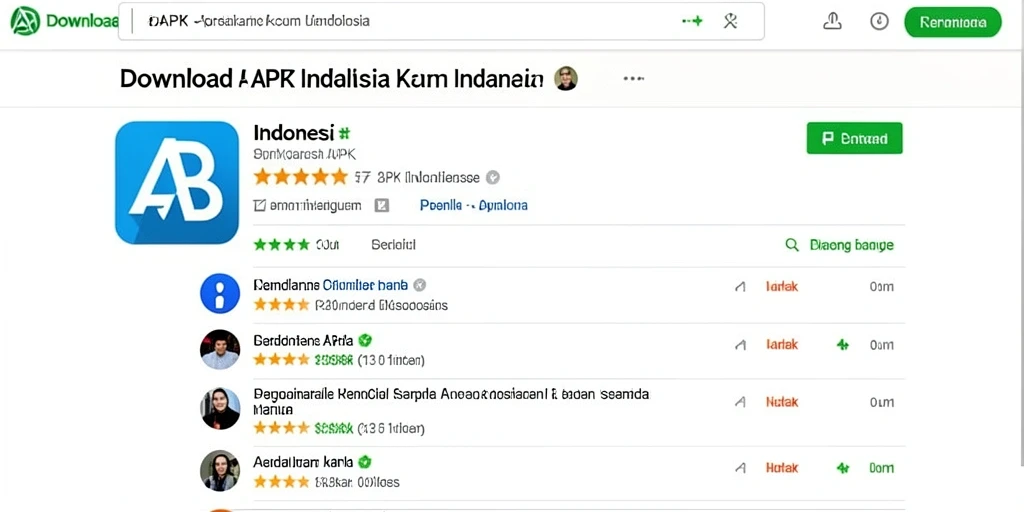Click avatar of Aerdalluam karla row
The width and height of the screenshot is (1024, 512).
(x=220, y=470)
